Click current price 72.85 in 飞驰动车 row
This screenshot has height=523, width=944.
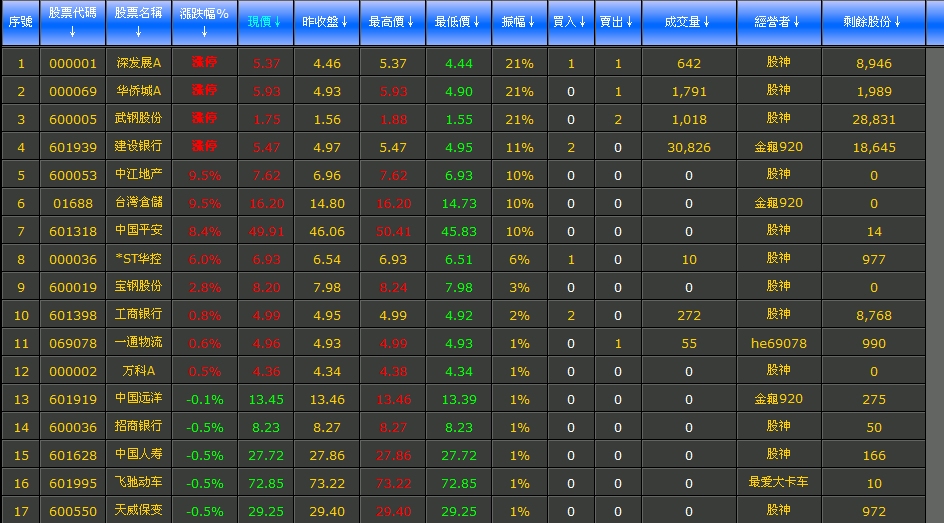point(266,483)
